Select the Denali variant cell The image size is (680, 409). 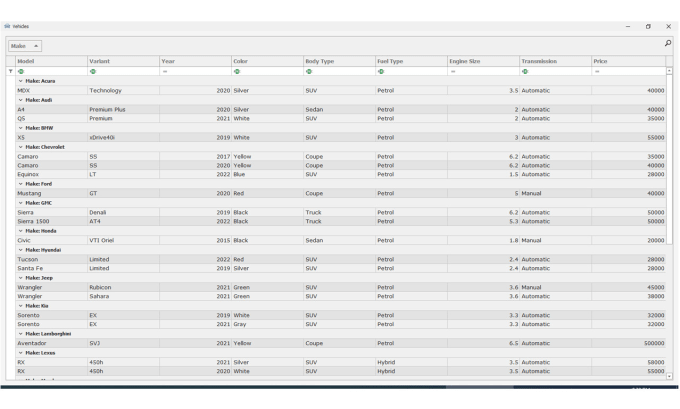pyautogui.click(x=123, y=212)
